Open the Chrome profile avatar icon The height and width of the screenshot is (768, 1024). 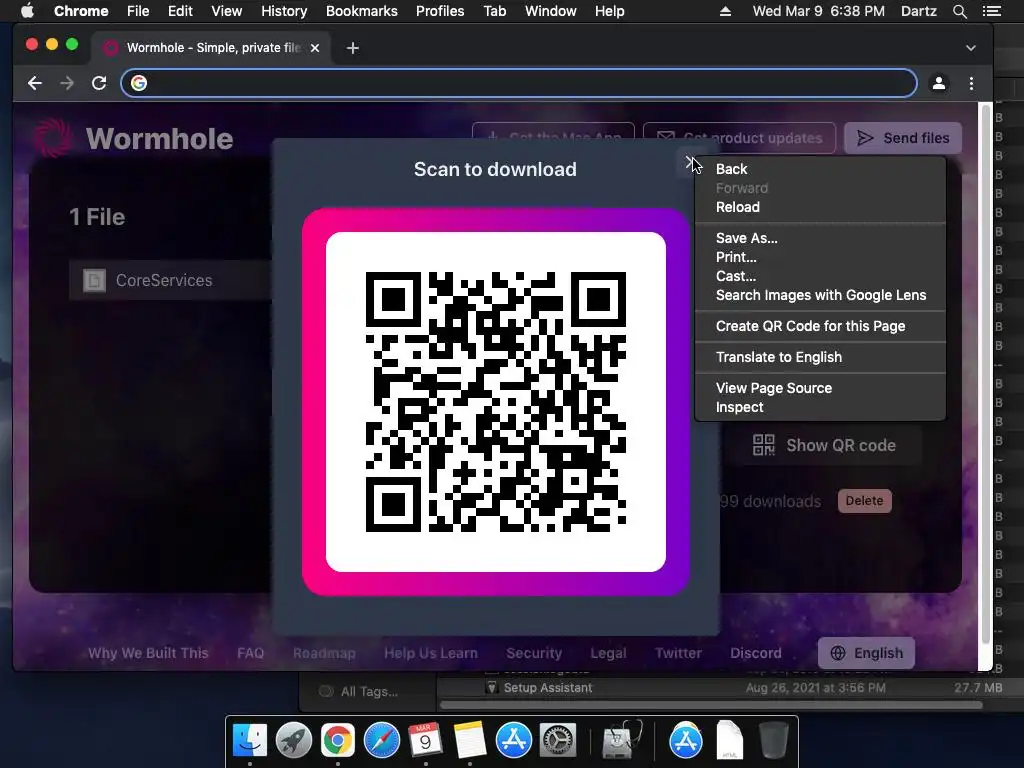(x=938, y=83)
